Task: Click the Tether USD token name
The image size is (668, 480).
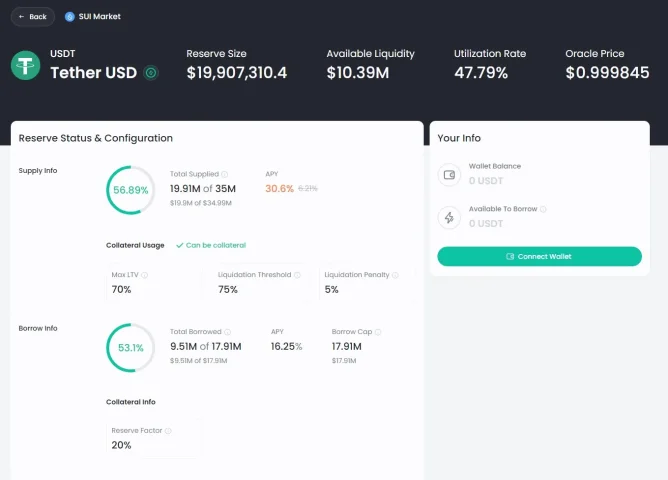Action: [x=93, y=73]
